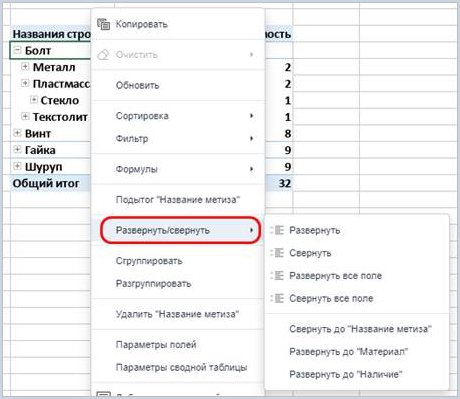Select the value 8 in Винт row

[287, 133]
